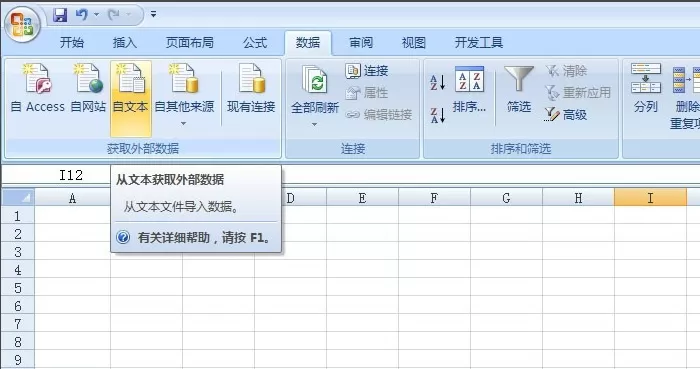Sort ascending A to Z
Screen dimensions: 700x369
pyautogui.click(x=438, y=82)
